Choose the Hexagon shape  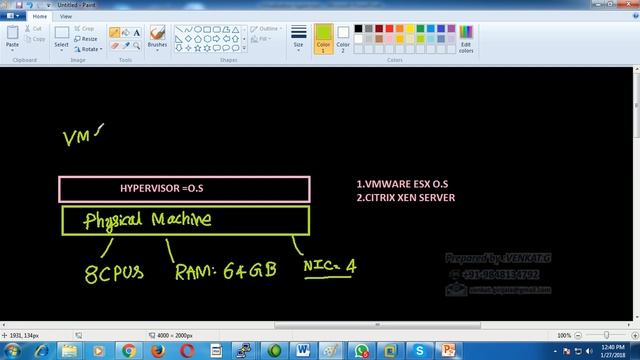(207, 39)
